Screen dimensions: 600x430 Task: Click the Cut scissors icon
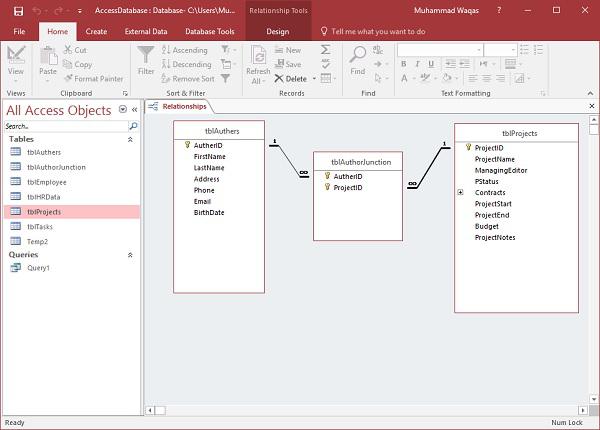[x=67, y=50]
